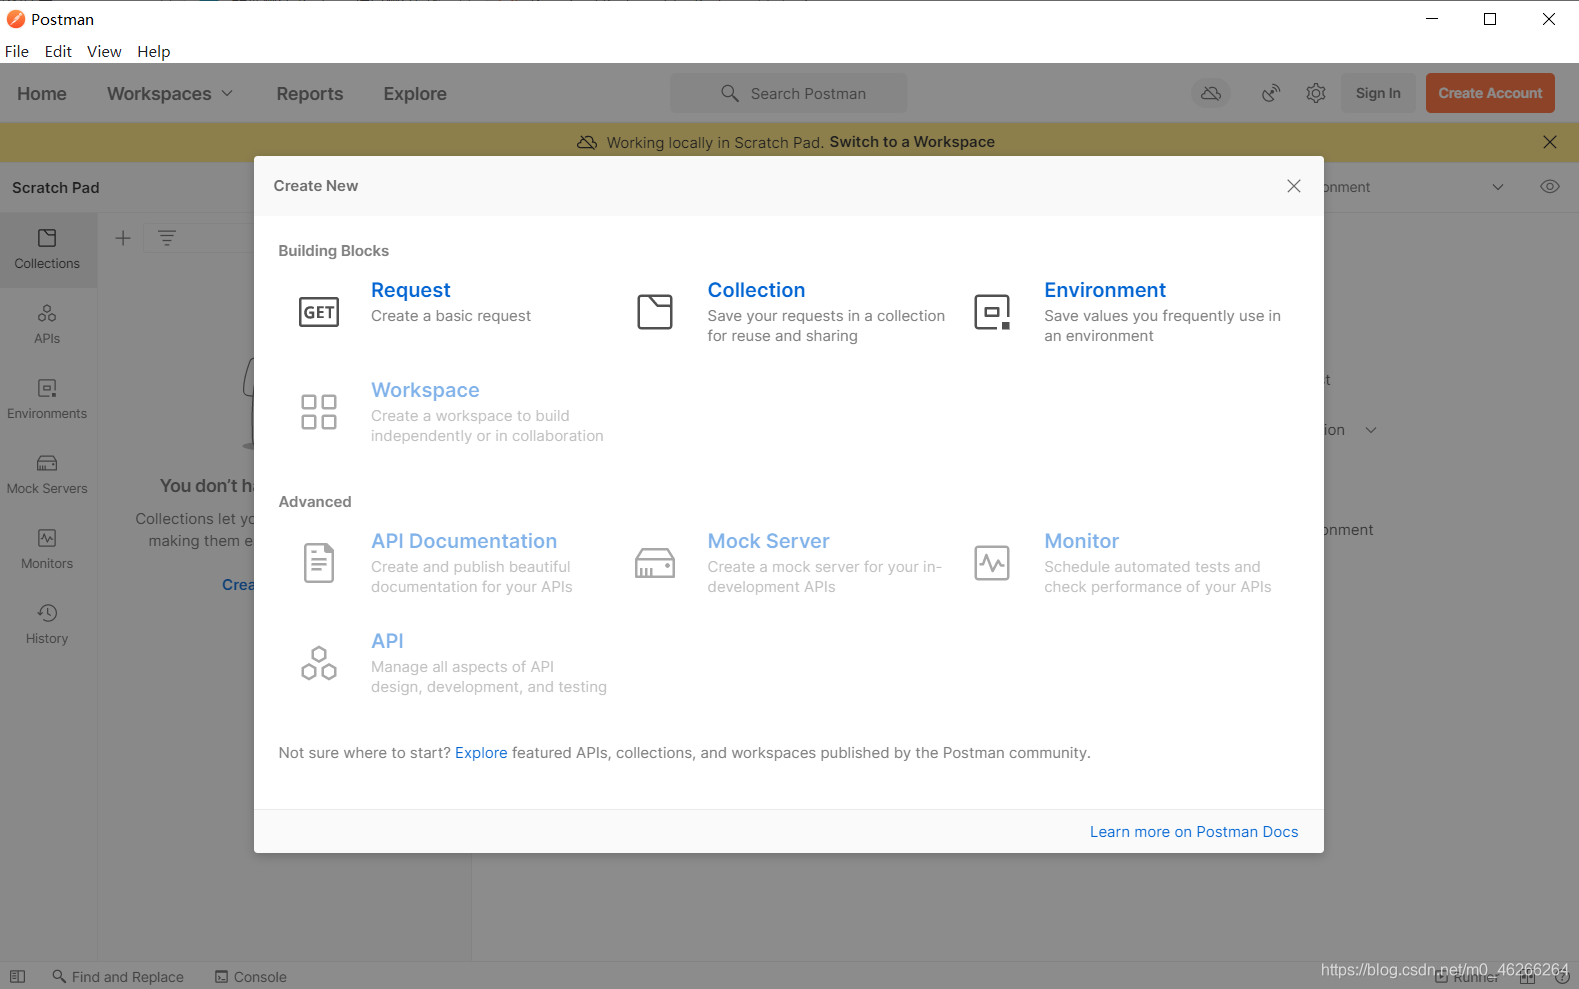Click the Mock Server icon in dialog
The height and width of the screenshot is (989, 1579).
(655, 563)
